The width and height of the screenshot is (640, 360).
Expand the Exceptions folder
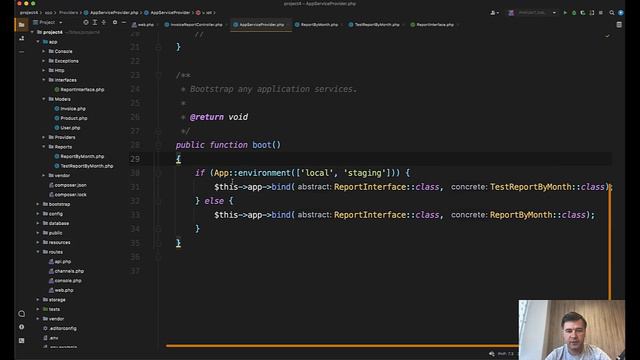[x=44, y=61]
